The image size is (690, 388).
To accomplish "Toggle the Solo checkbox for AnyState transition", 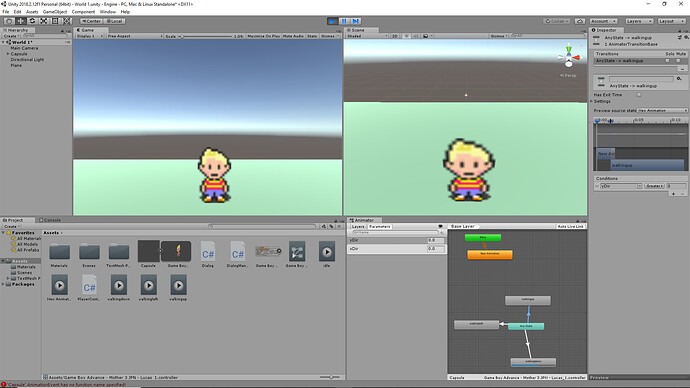I will coord(668,61).
